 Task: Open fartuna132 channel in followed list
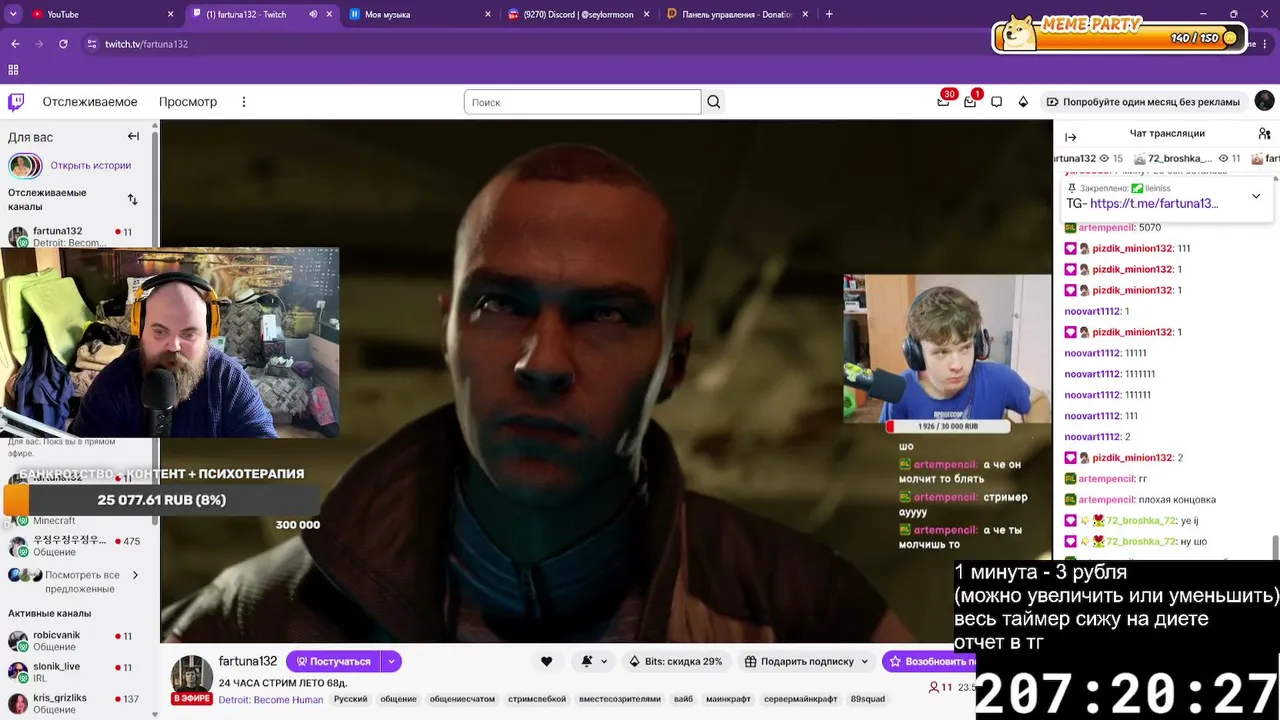point(76,236)
